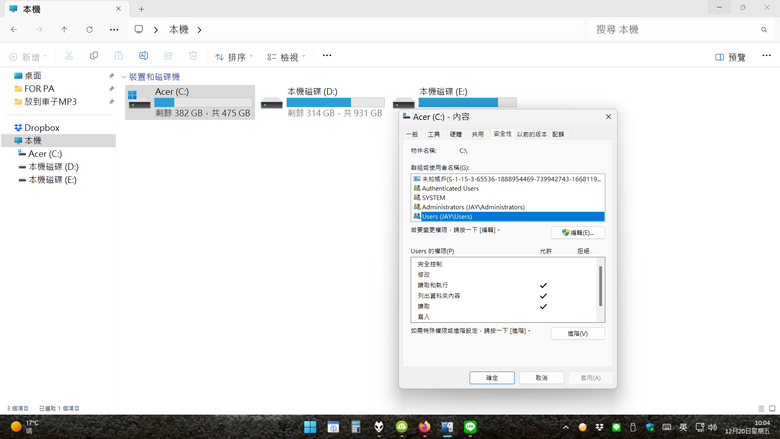Open the 新增 dropdown
The image size is (780, 439).
28,57
